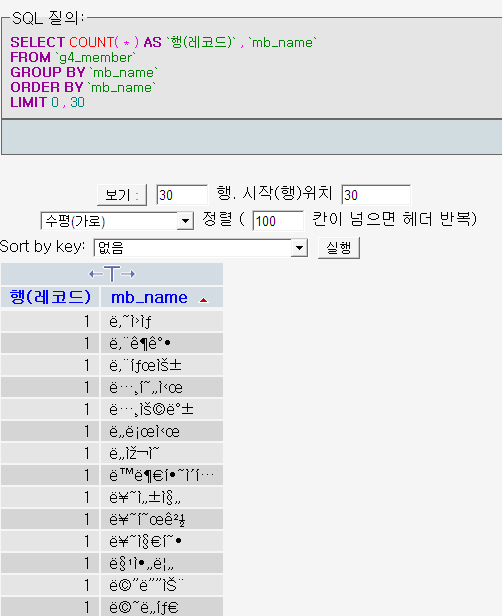Click the ORDER BY clause text
Viewport: 502px width, 616px height.
[47, 87]
